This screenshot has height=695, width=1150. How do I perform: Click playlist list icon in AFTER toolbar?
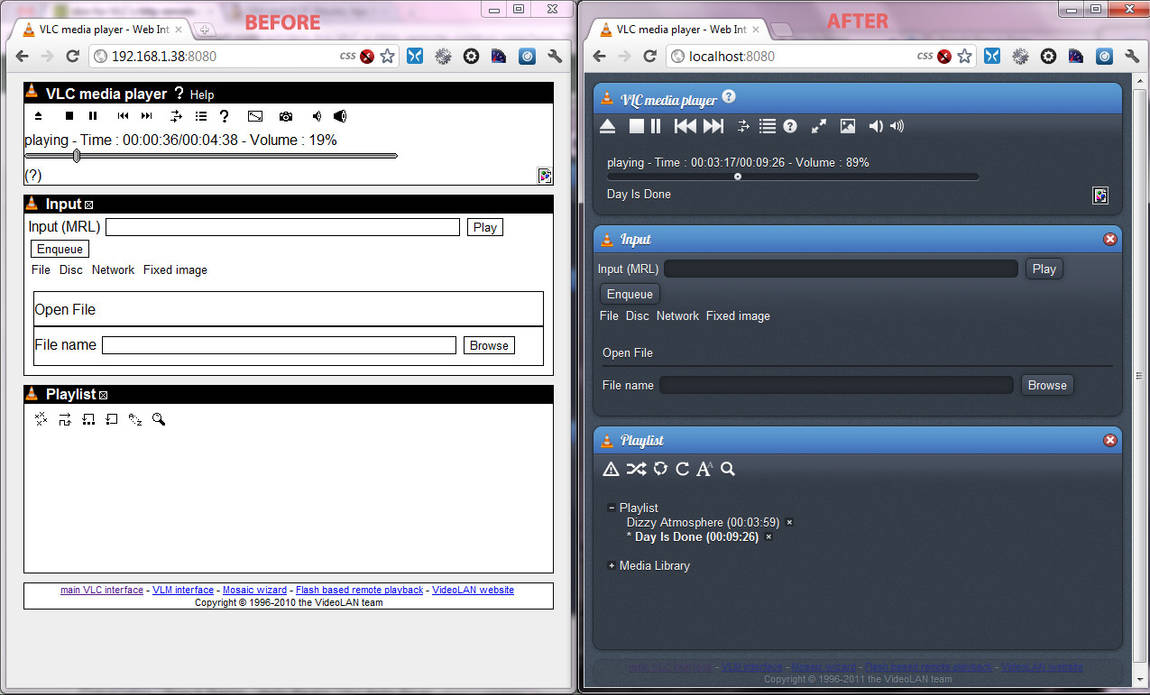point(767,126)
